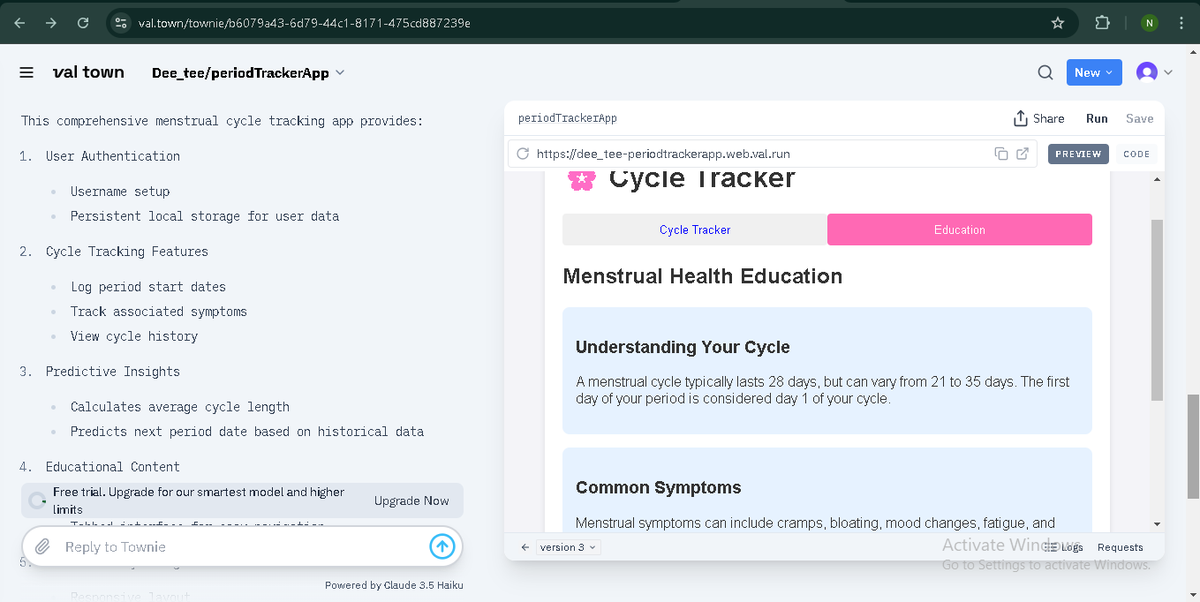
Task: Open the Logs panel
Action: [1064, 547]
